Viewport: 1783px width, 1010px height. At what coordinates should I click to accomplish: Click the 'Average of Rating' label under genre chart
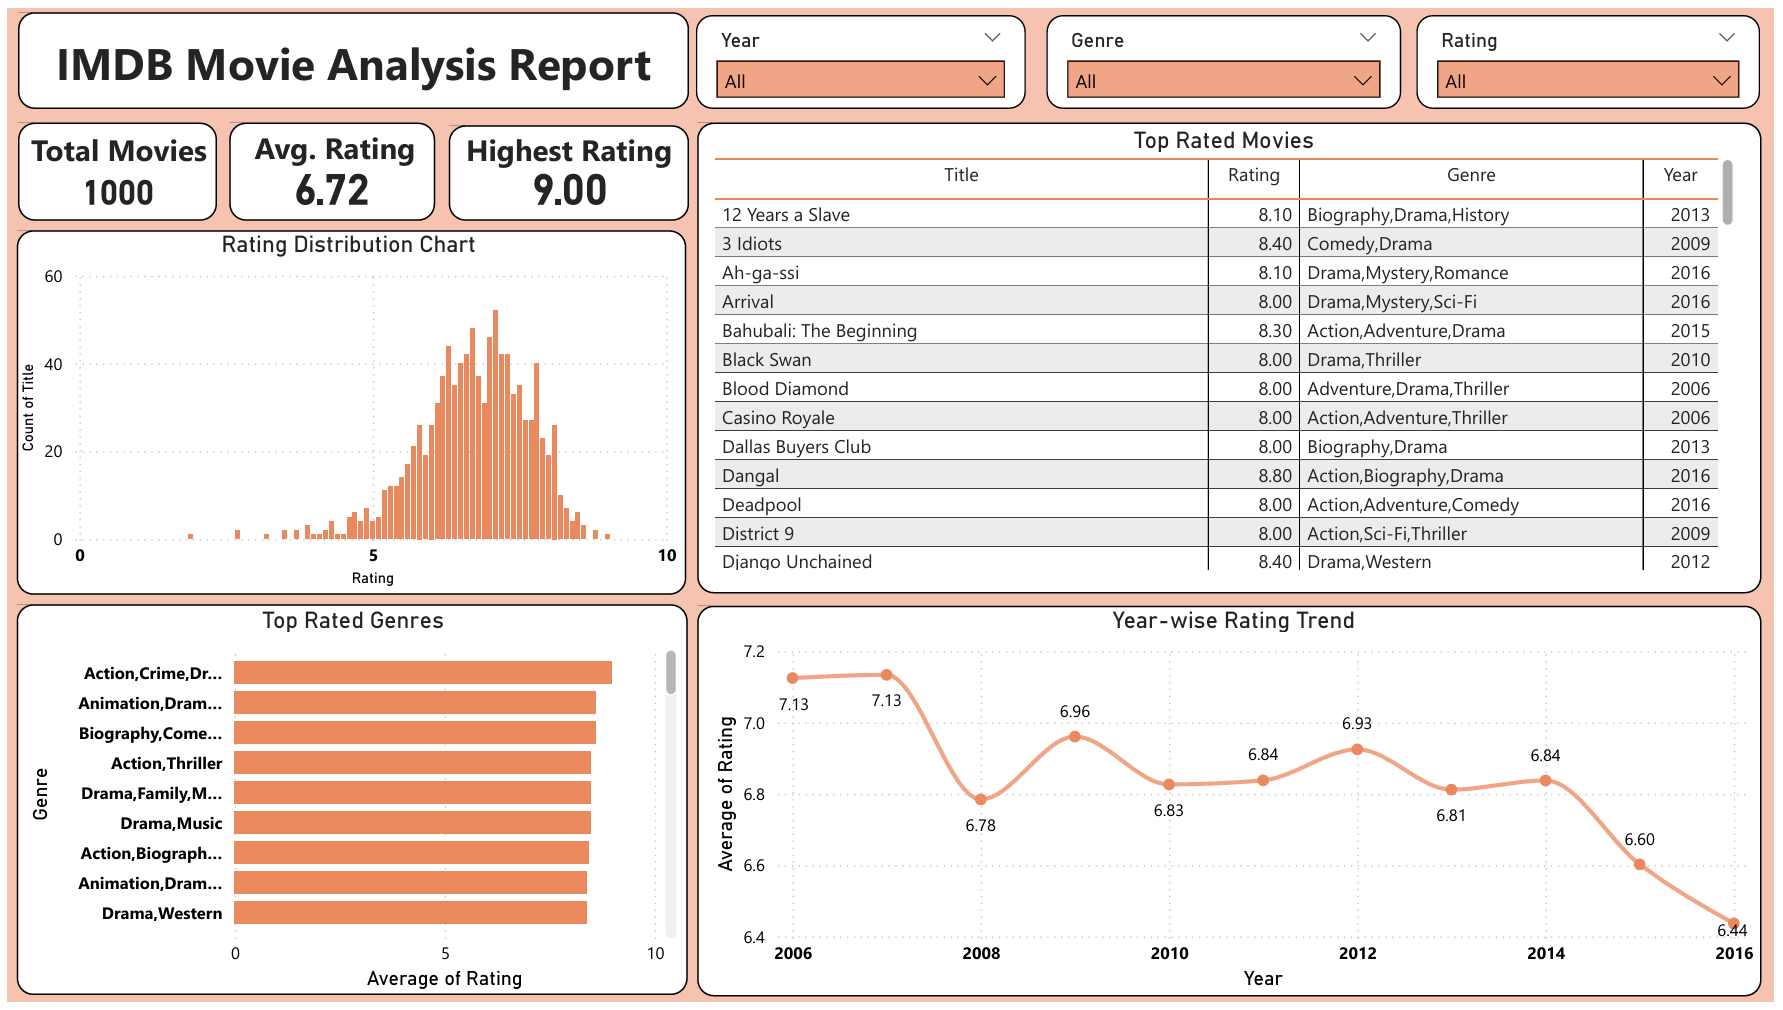click(444, 979)
